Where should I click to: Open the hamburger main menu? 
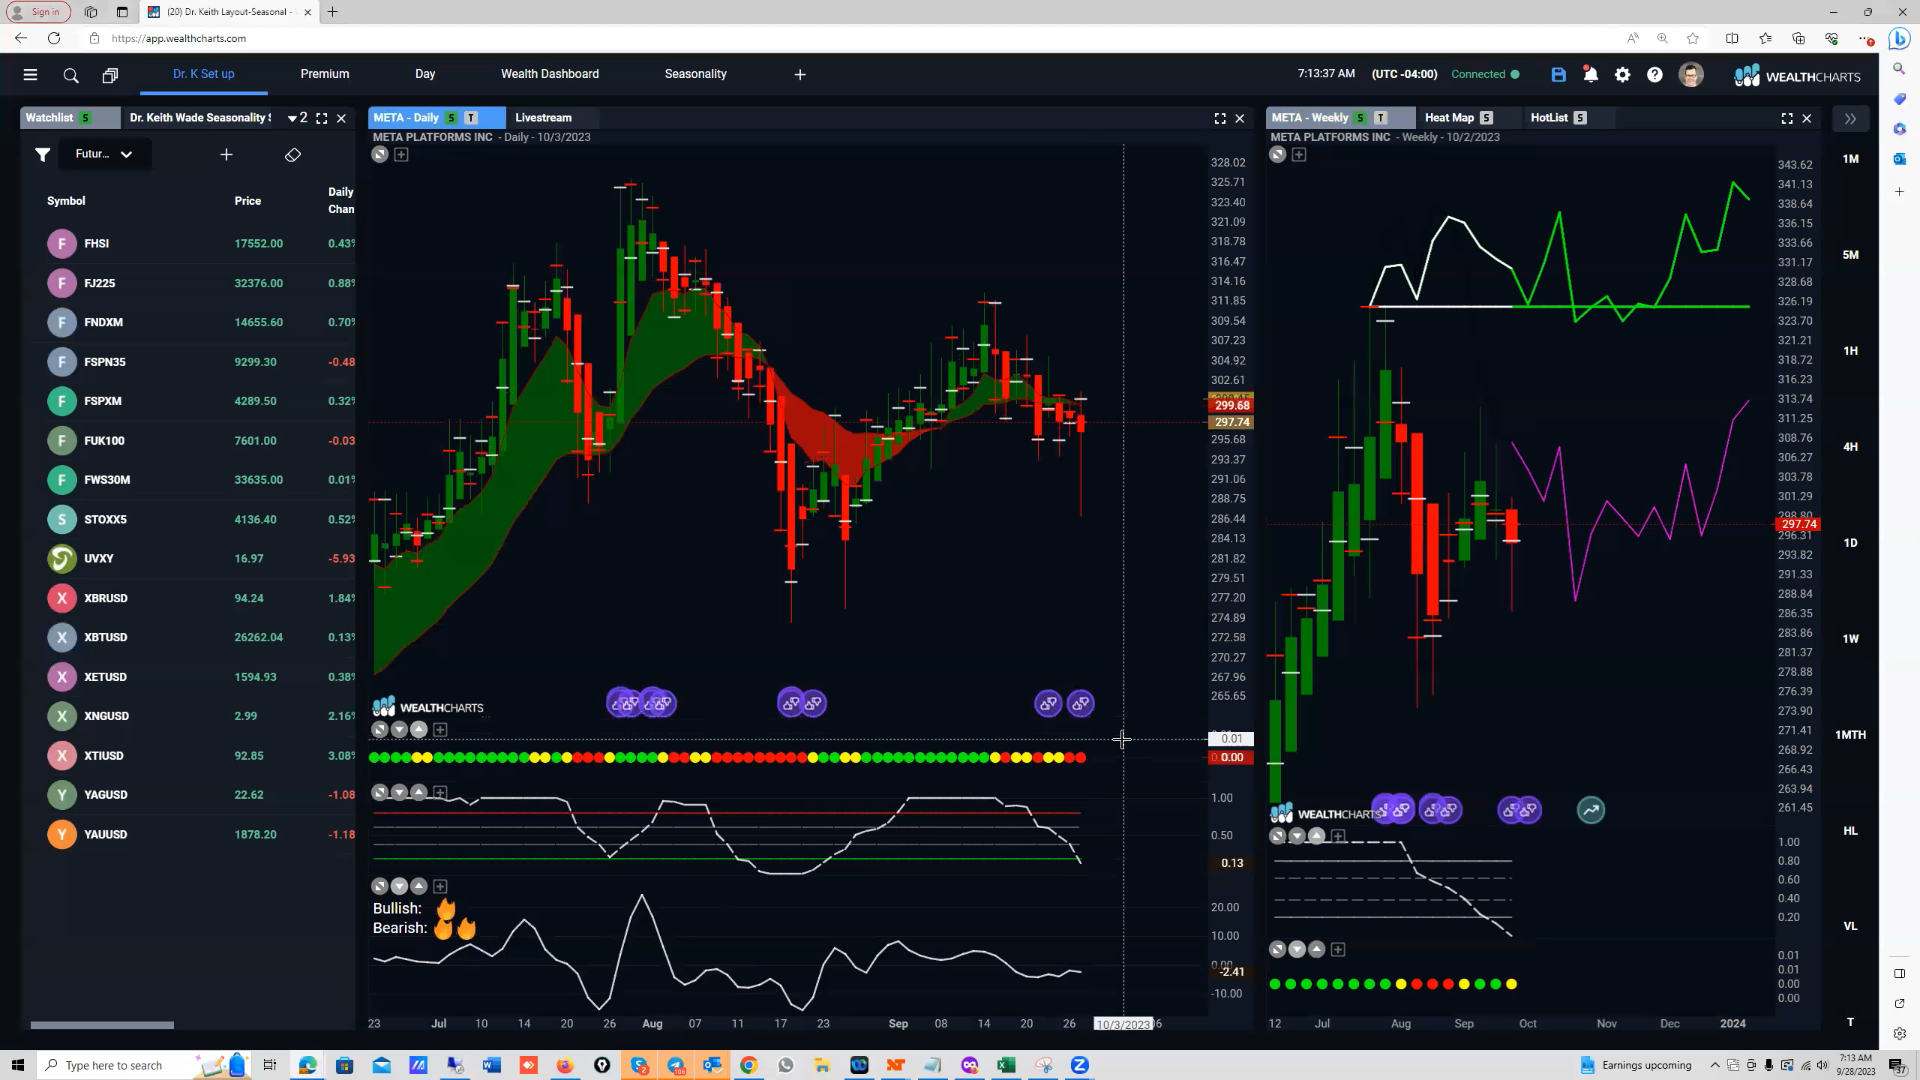pos(30,75)
